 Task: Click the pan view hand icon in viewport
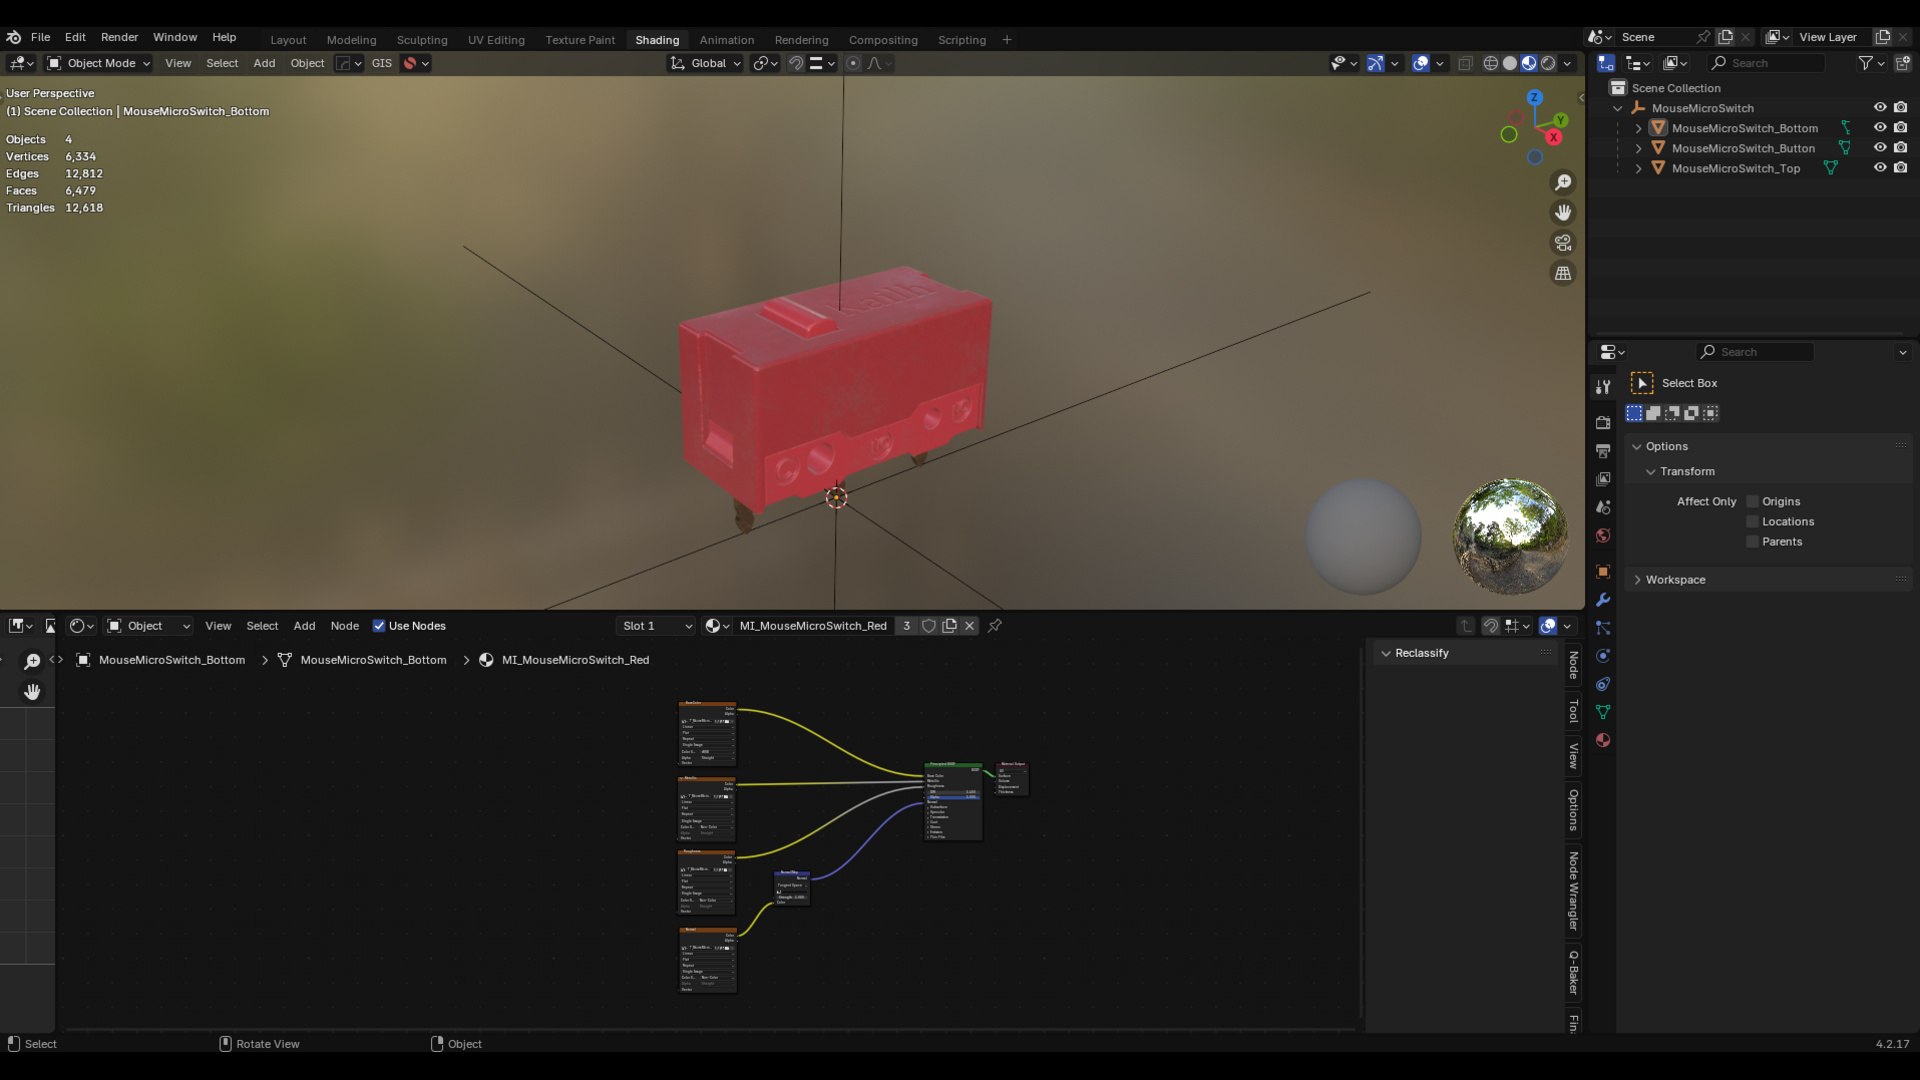click(1562, 213)
